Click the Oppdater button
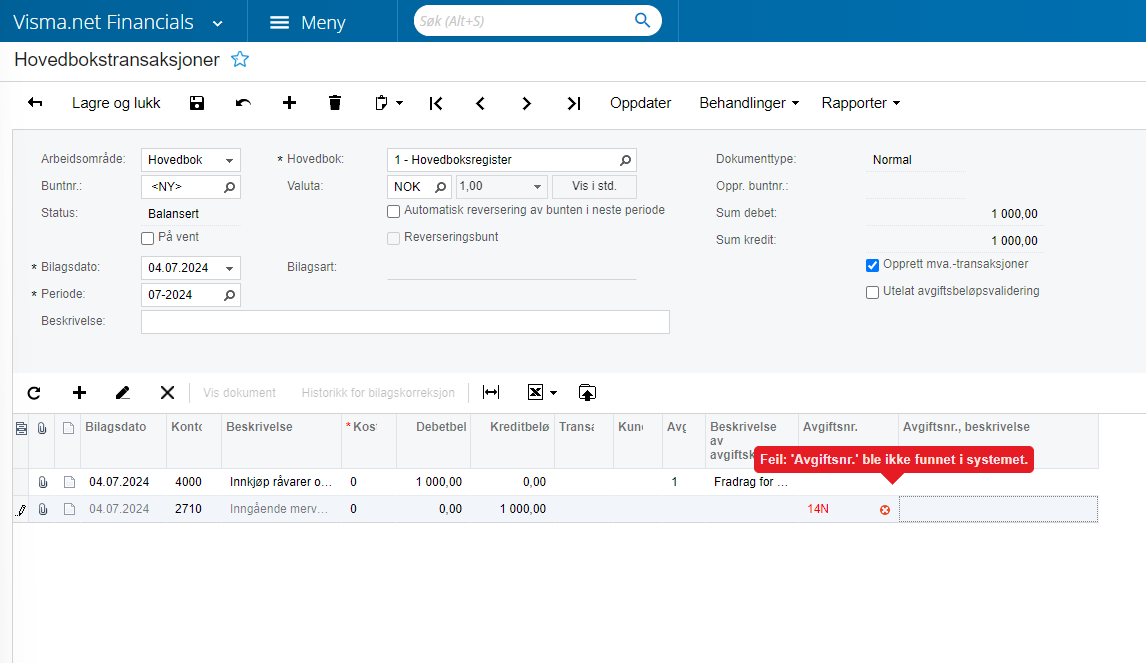Screen dimensions: 1146x663 640,103
